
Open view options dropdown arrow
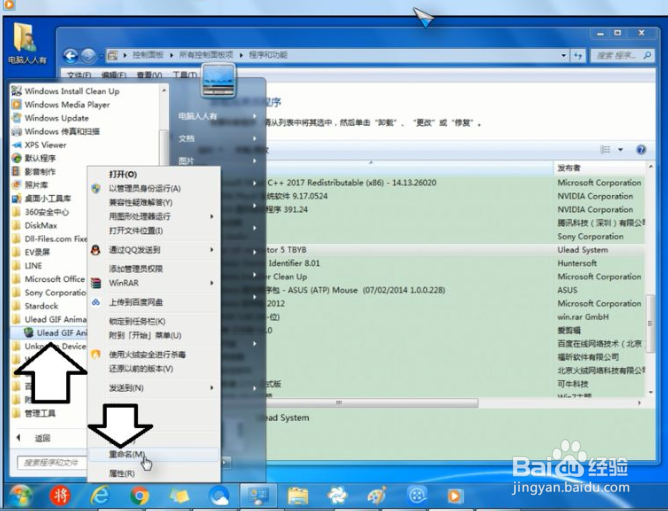coord(620,150)
